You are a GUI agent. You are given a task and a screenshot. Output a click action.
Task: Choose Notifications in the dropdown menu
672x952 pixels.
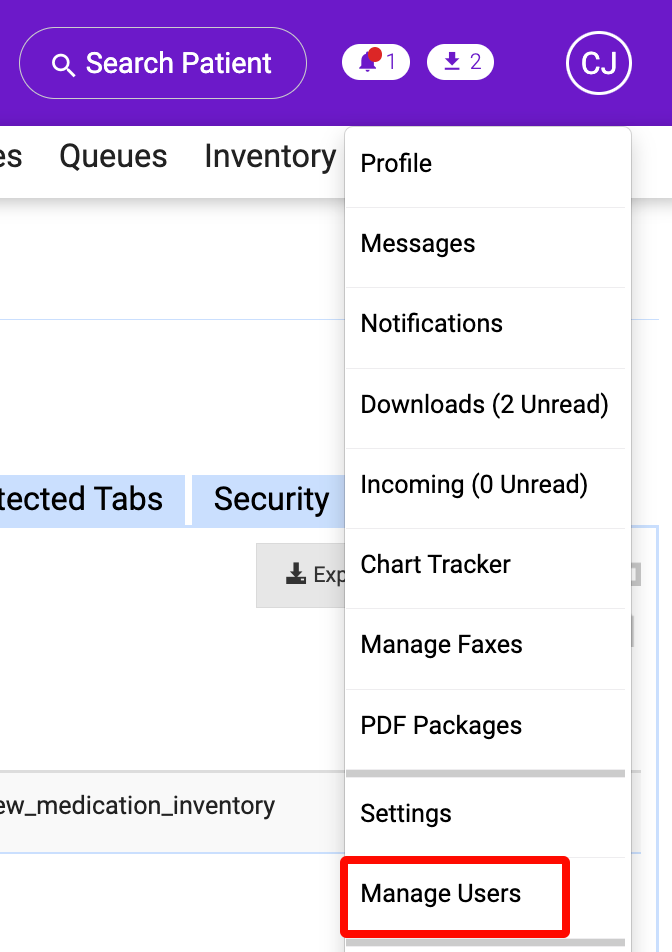(x=432, y=324)
